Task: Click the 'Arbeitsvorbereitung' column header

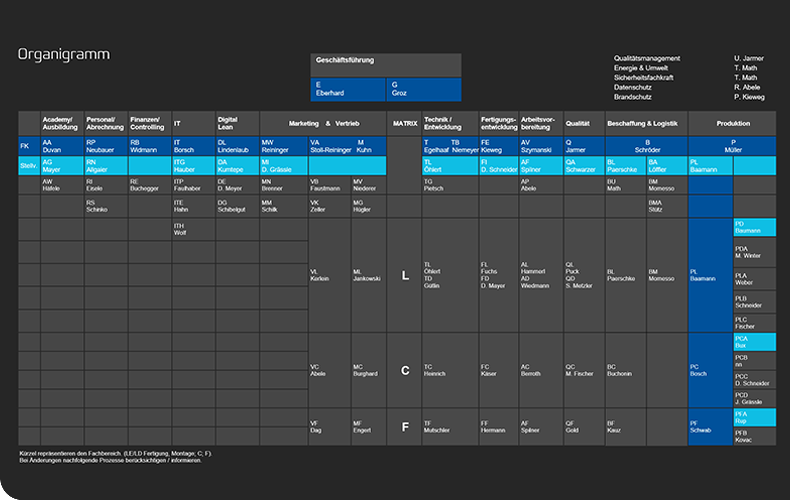Action: [x=541, y=123]
